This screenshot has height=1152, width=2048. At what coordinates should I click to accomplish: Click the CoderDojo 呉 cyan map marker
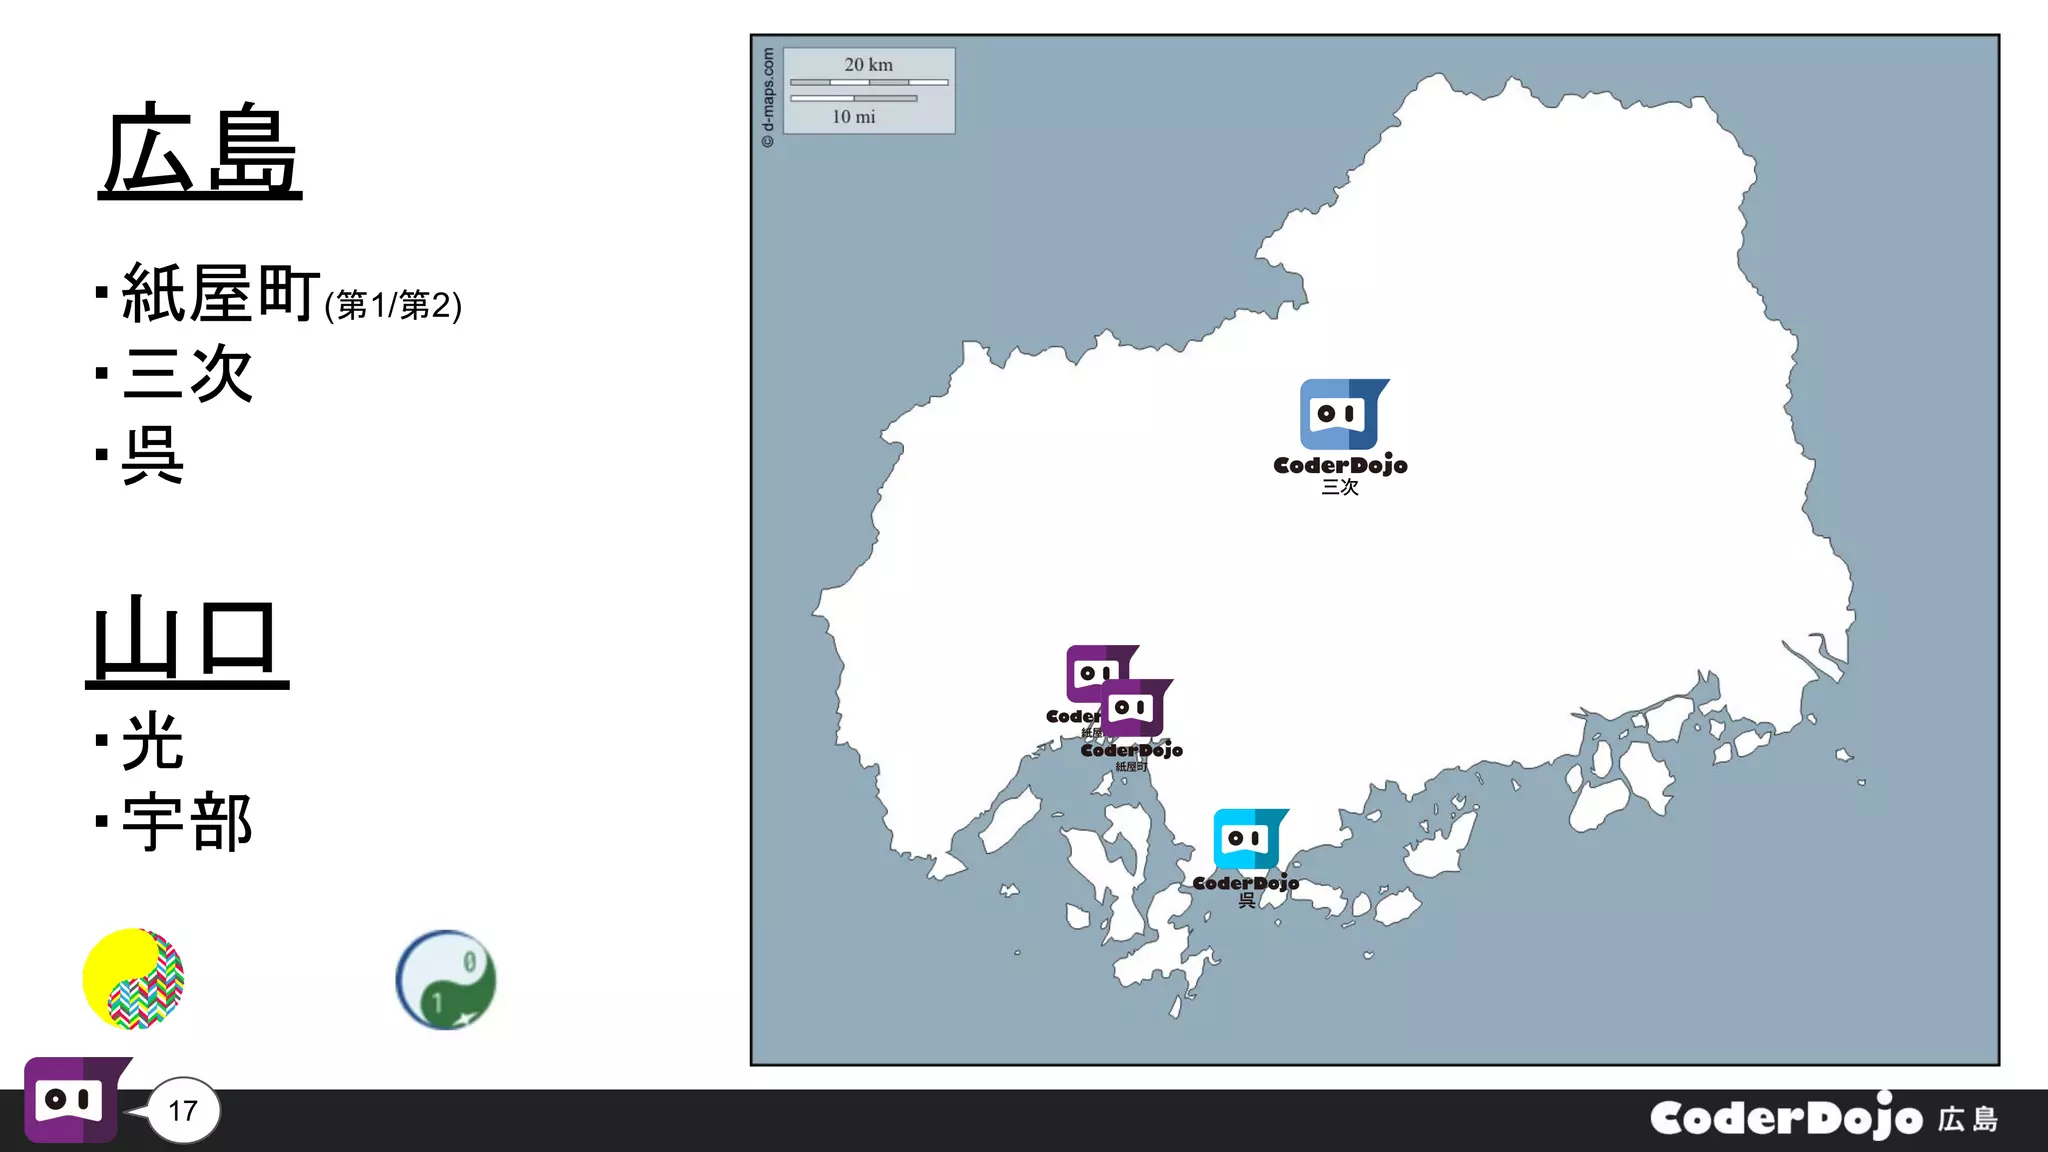click(x=1246, y=858)
